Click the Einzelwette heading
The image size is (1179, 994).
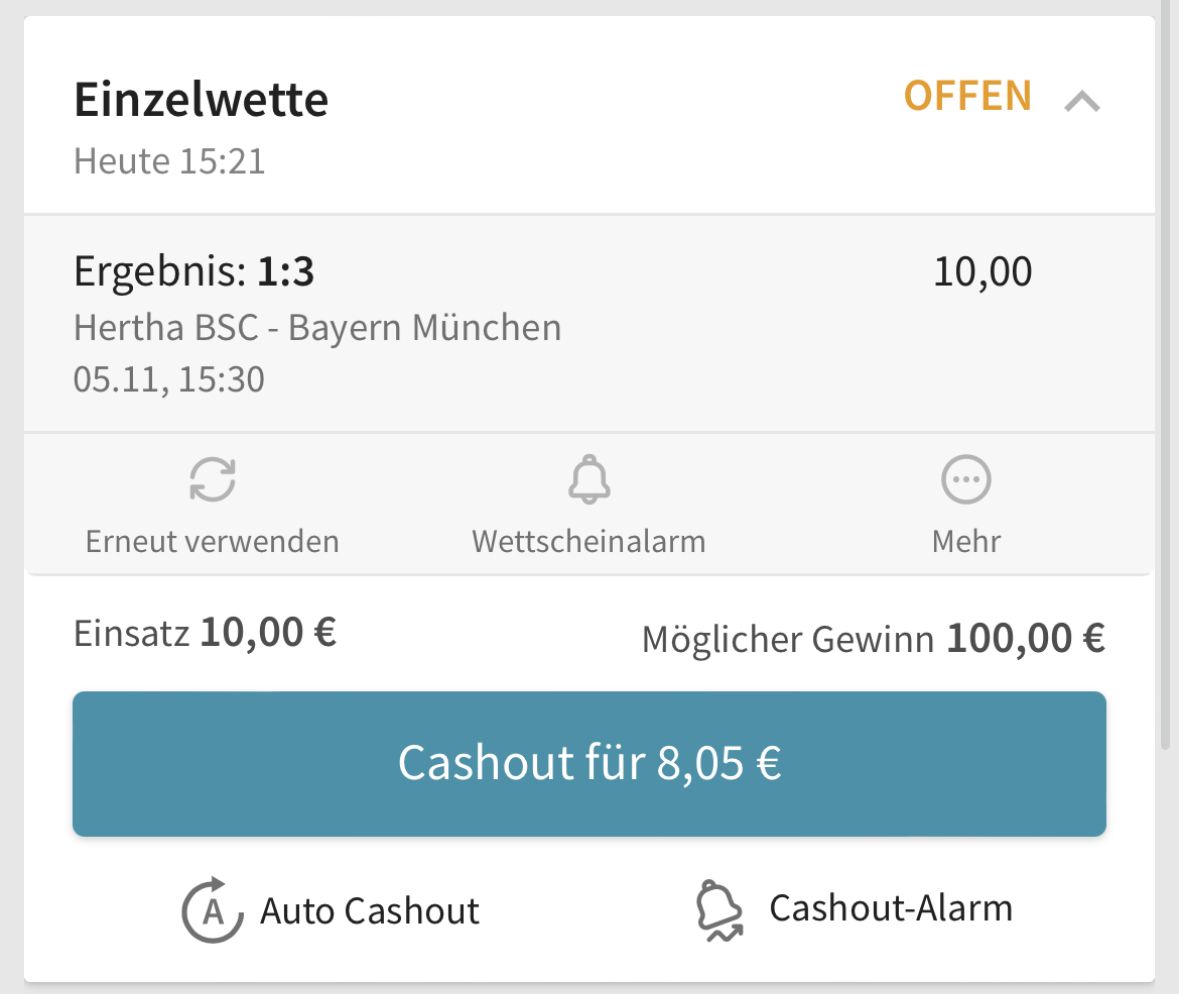(202, 99)
